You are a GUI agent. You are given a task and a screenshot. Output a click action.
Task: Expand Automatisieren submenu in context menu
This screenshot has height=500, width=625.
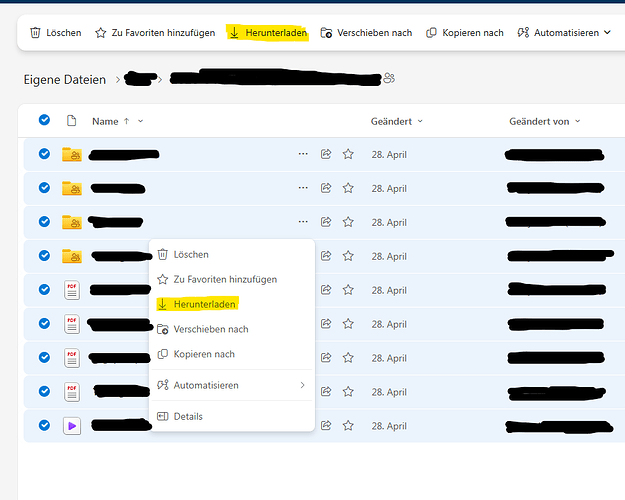click(232, 385)
